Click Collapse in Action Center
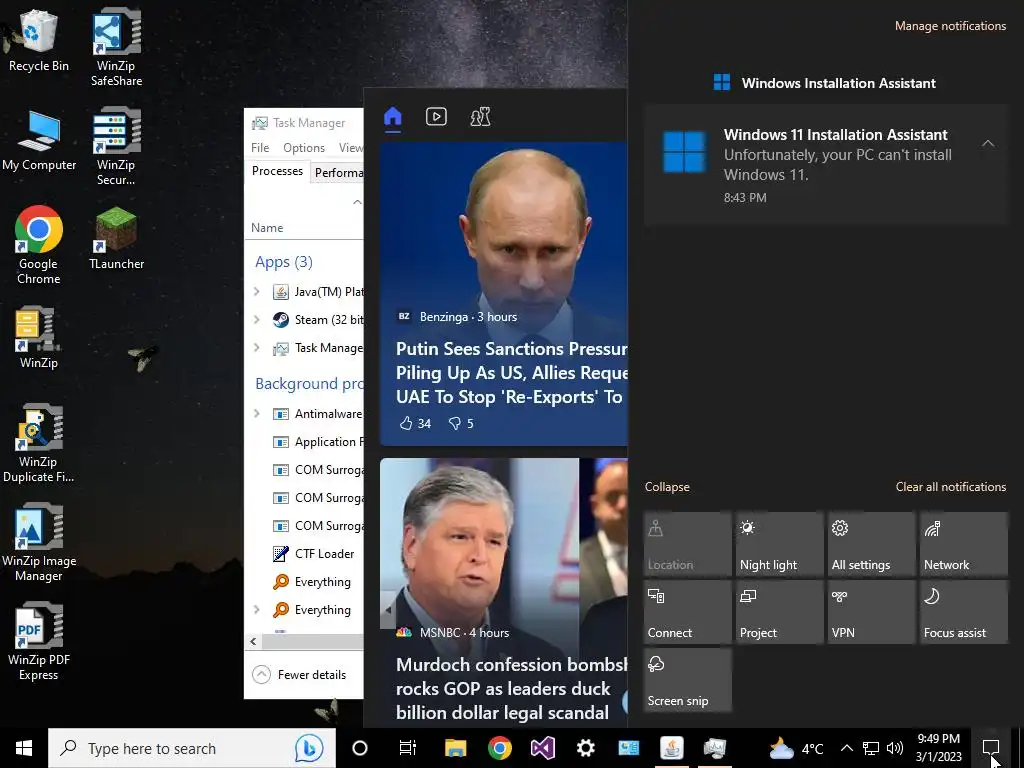Viewport: 1024px width, 768px height. tap(667, 487)
